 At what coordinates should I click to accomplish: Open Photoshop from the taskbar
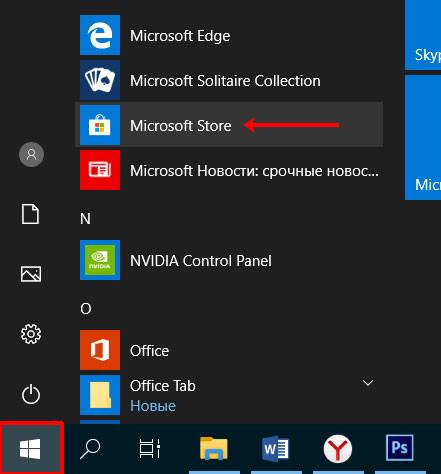pyautogui.click(x=400, y=447)
